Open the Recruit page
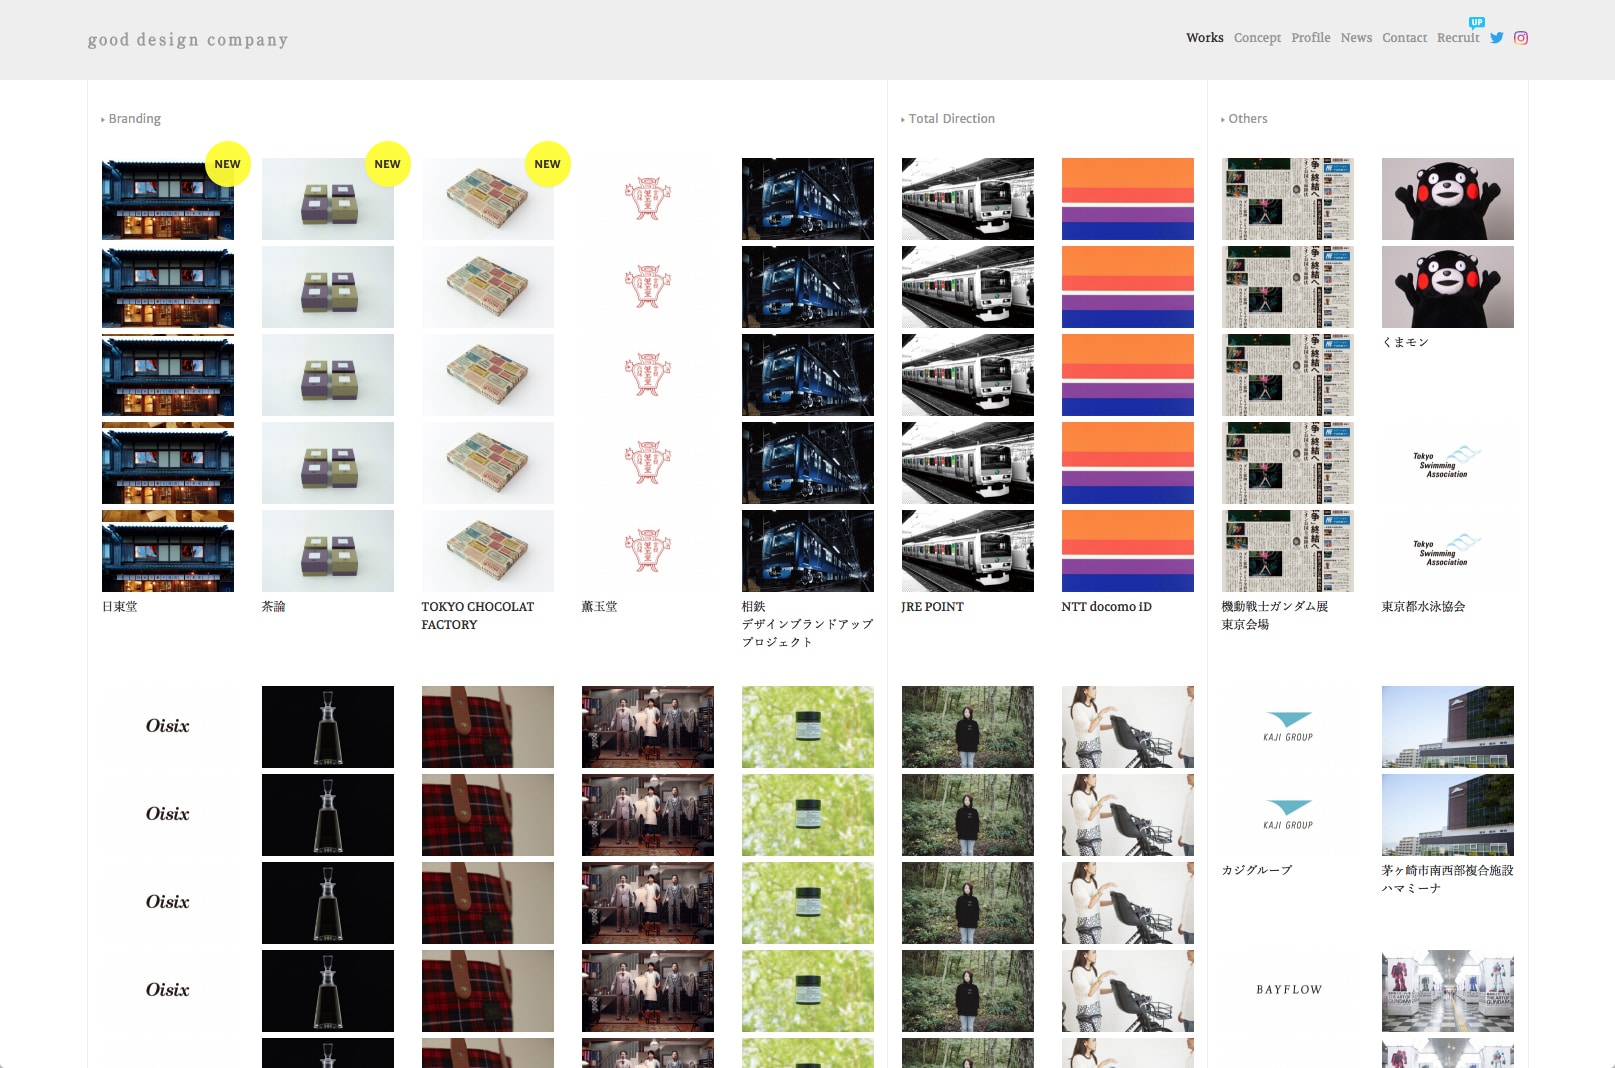The width and height of the screenshot is (1615, 1068). (x=1458, y=38)
